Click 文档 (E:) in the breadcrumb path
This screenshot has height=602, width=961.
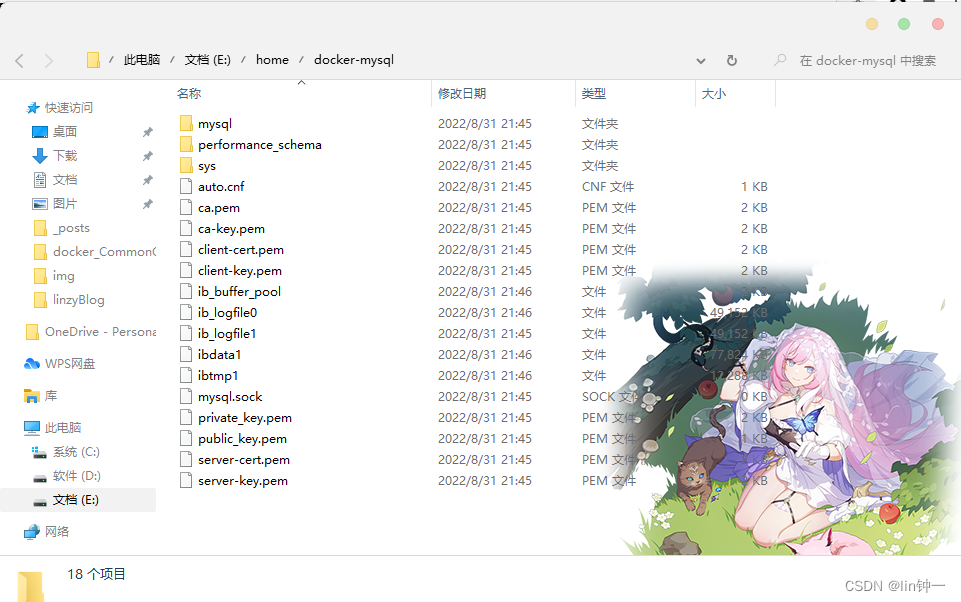coord(207,59)
